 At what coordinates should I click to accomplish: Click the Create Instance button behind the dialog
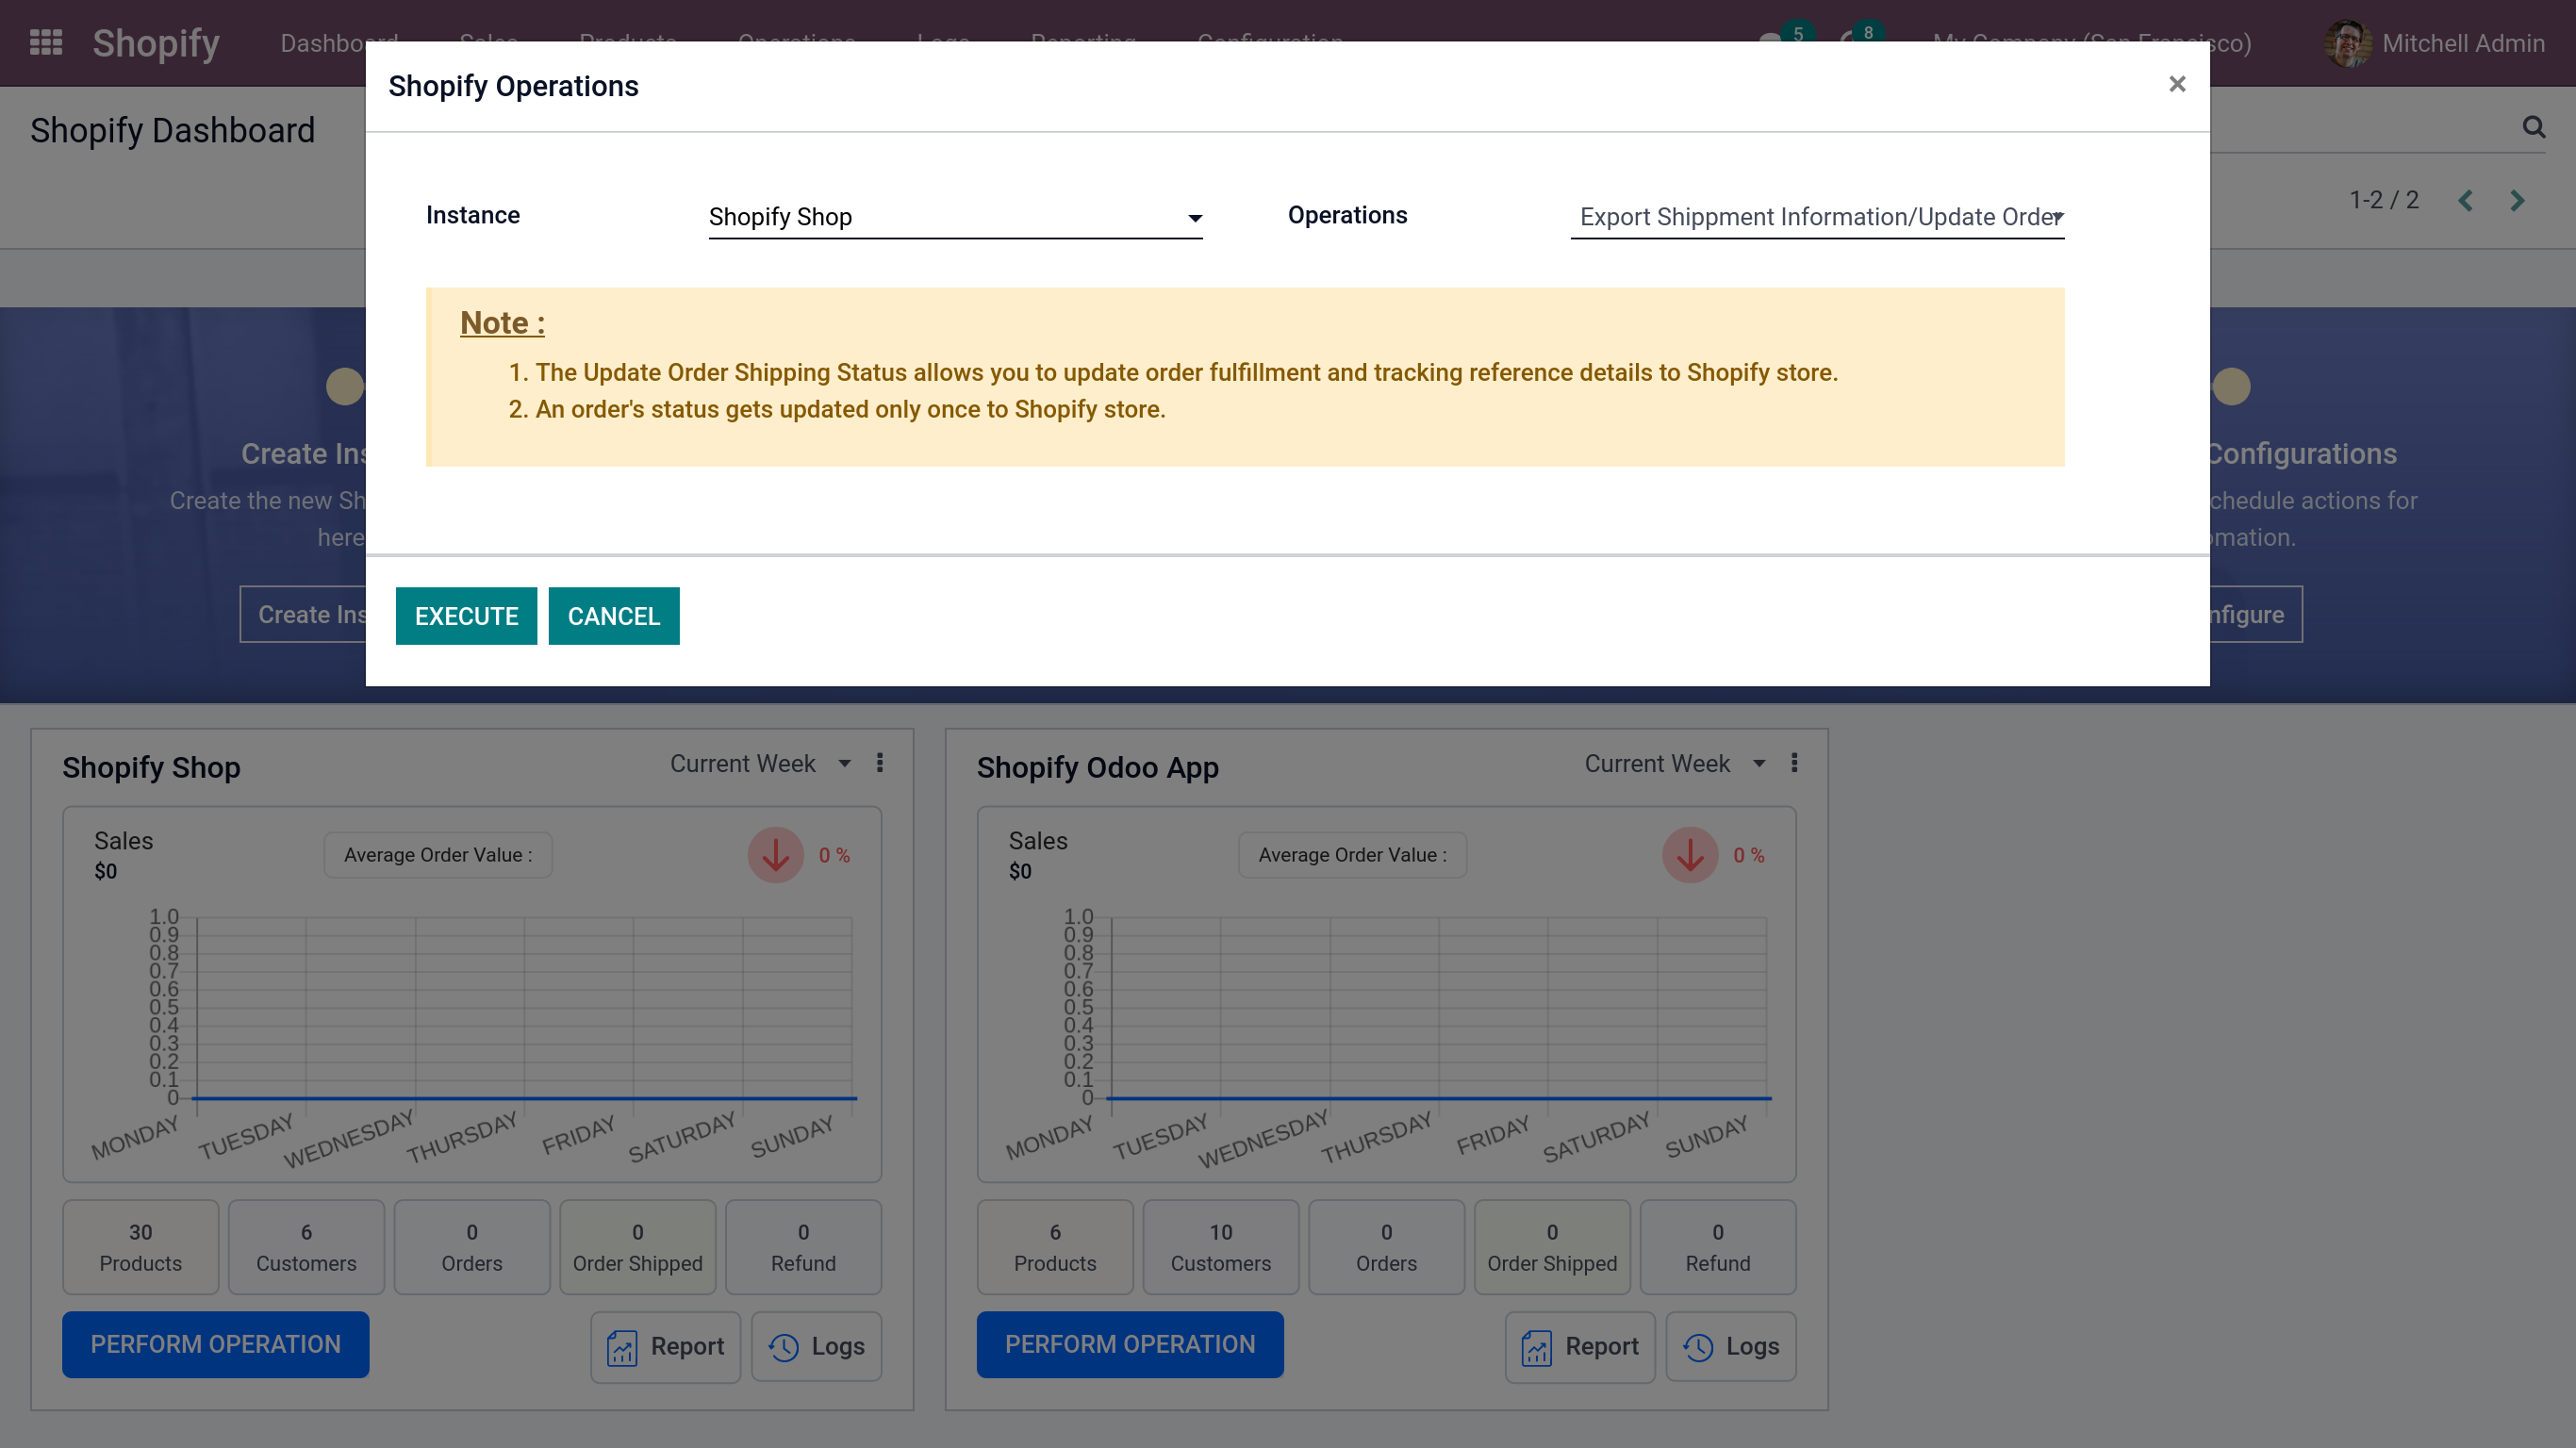click(304, 614)
